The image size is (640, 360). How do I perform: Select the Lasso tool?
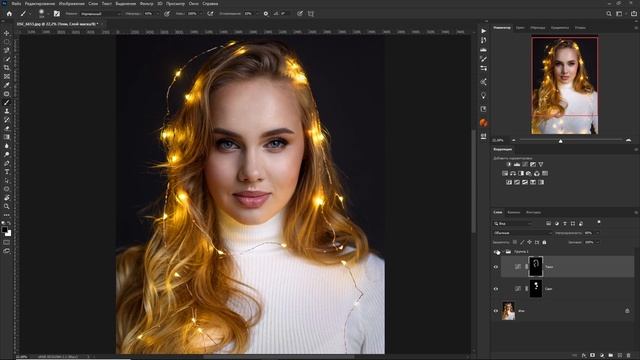(x=7, y=50)
